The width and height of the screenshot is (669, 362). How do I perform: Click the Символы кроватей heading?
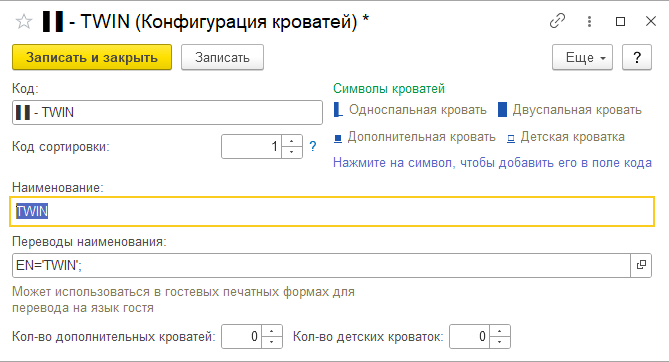tap(389, 88)
